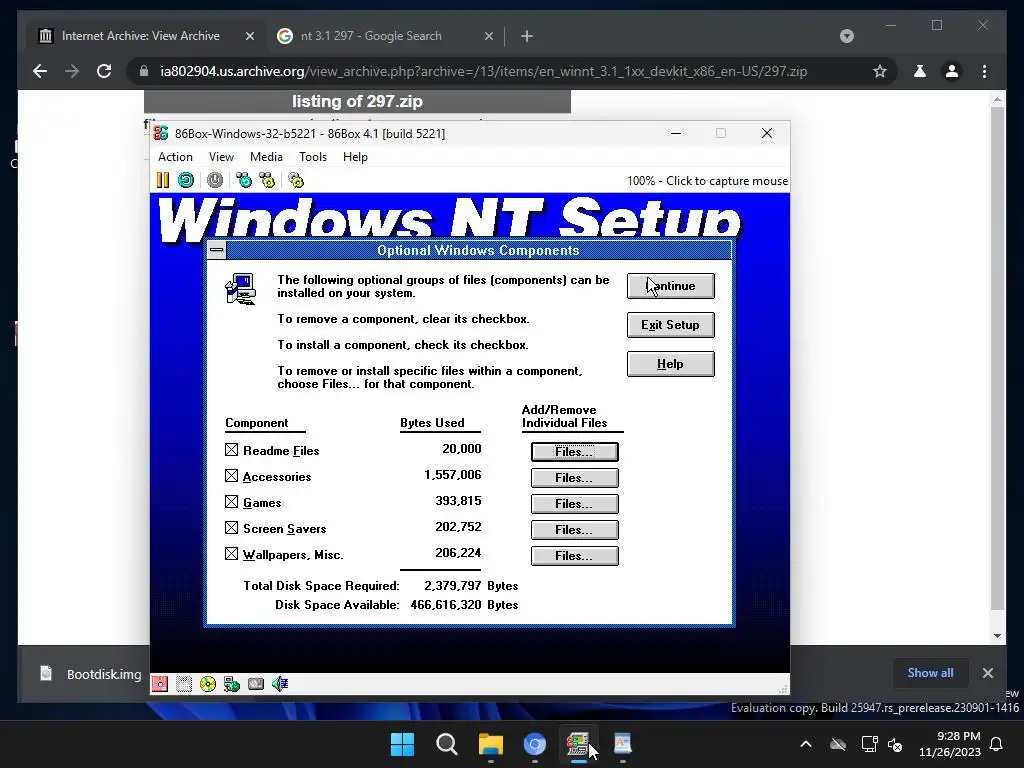Open Files... for Screen Savers

tap(575, 530)
